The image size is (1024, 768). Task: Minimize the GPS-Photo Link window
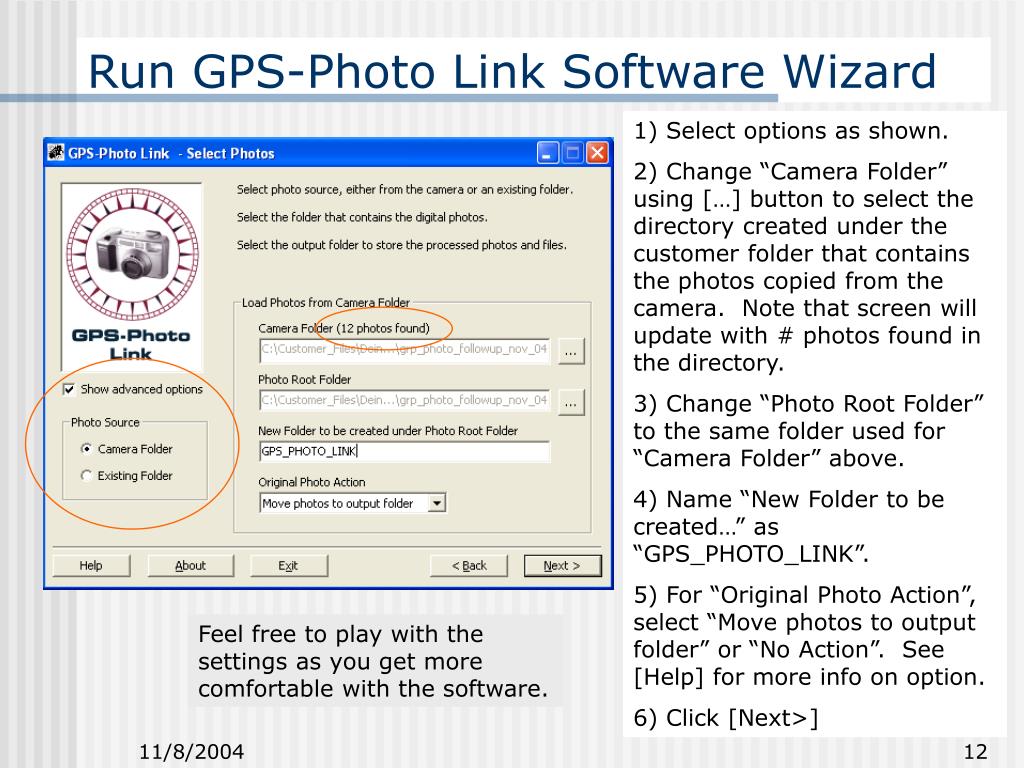(x=547, y=153)
